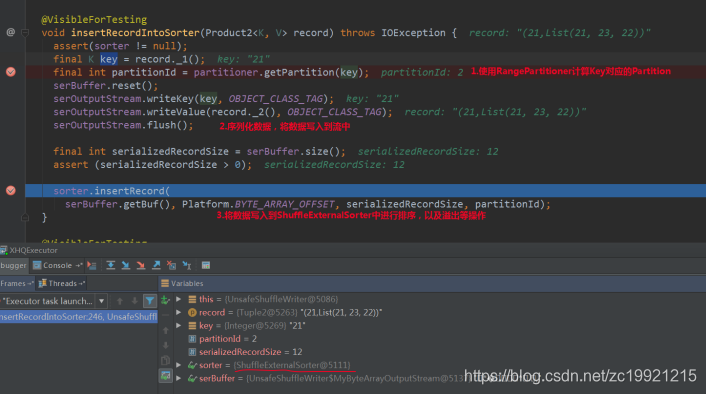The height and width of the screenshot is (395, 707).
Task: Toggle breakpoint on partitioner.getPartition line
Action: pyautogui.click(x=10, y=72)
